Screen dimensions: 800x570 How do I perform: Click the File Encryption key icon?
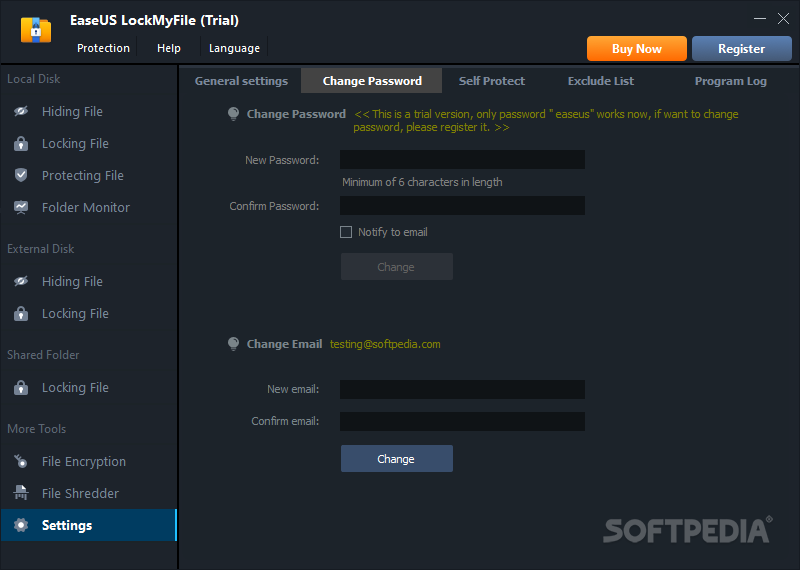[x=21, y=461]
